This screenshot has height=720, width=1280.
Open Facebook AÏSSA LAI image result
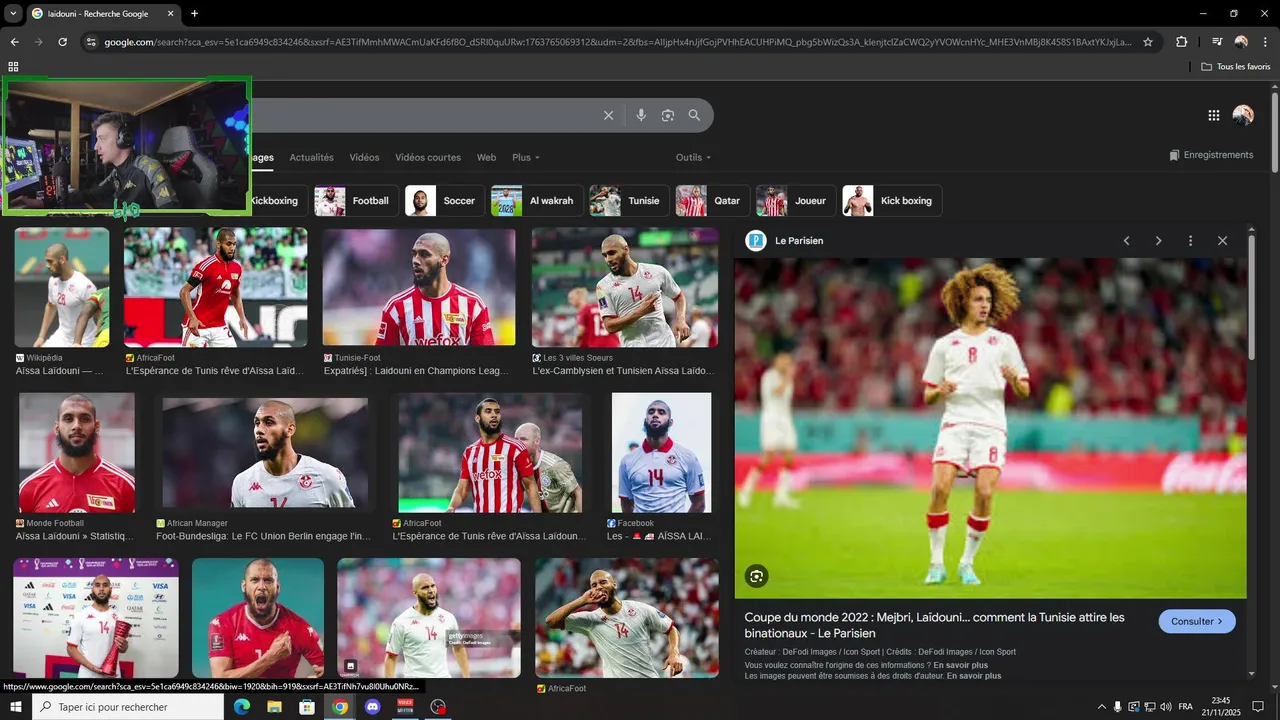(661, 452)
